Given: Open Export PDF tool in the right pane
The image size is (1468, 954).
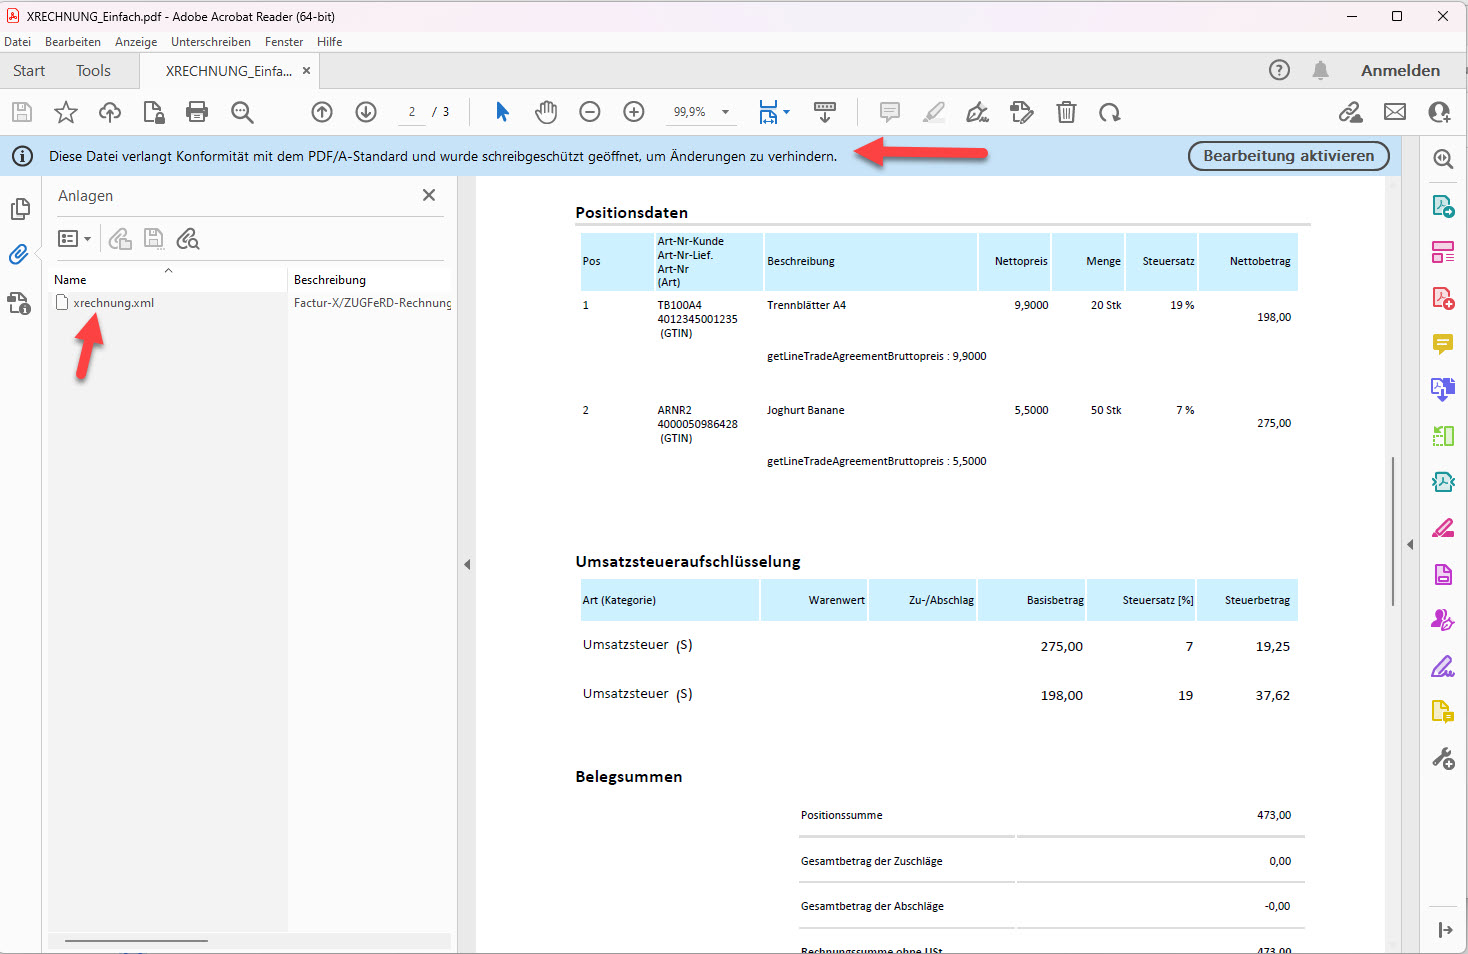Looking at the screenshot, I should click(x=1443, y=206).
